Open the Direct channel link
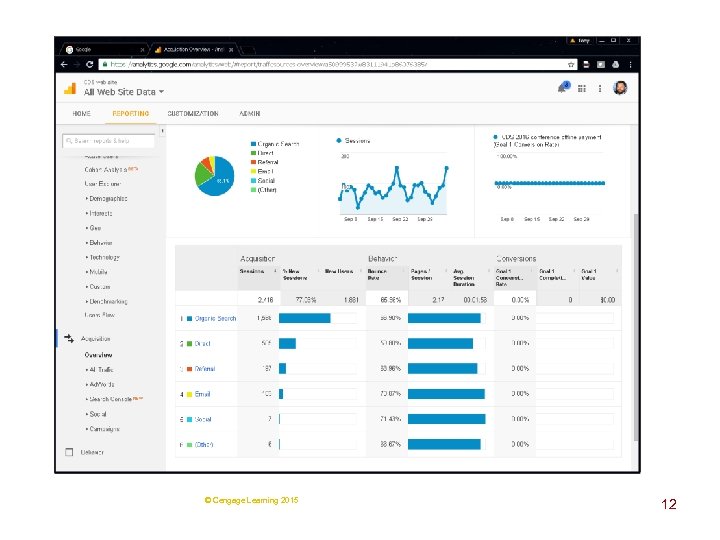720x540 pixels. (x=202, y=343)
